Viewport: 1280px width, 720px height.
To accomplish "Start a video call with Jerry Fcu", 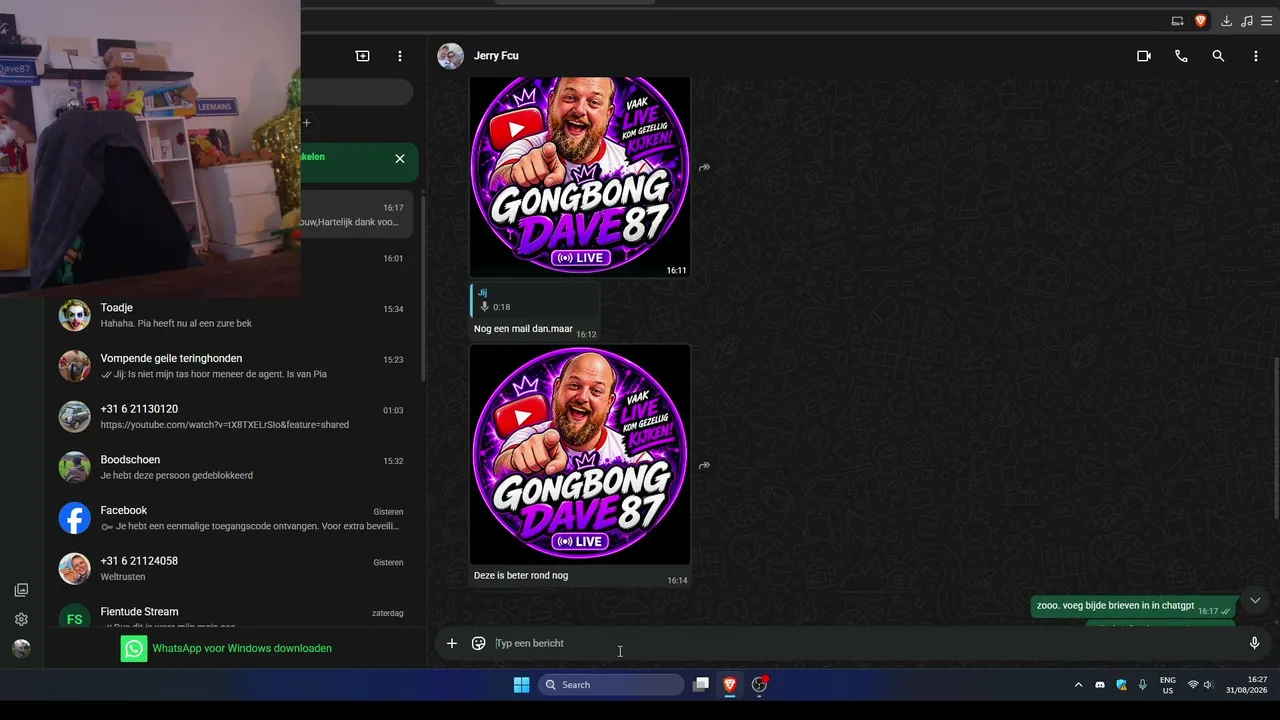I will point(1144,56).
